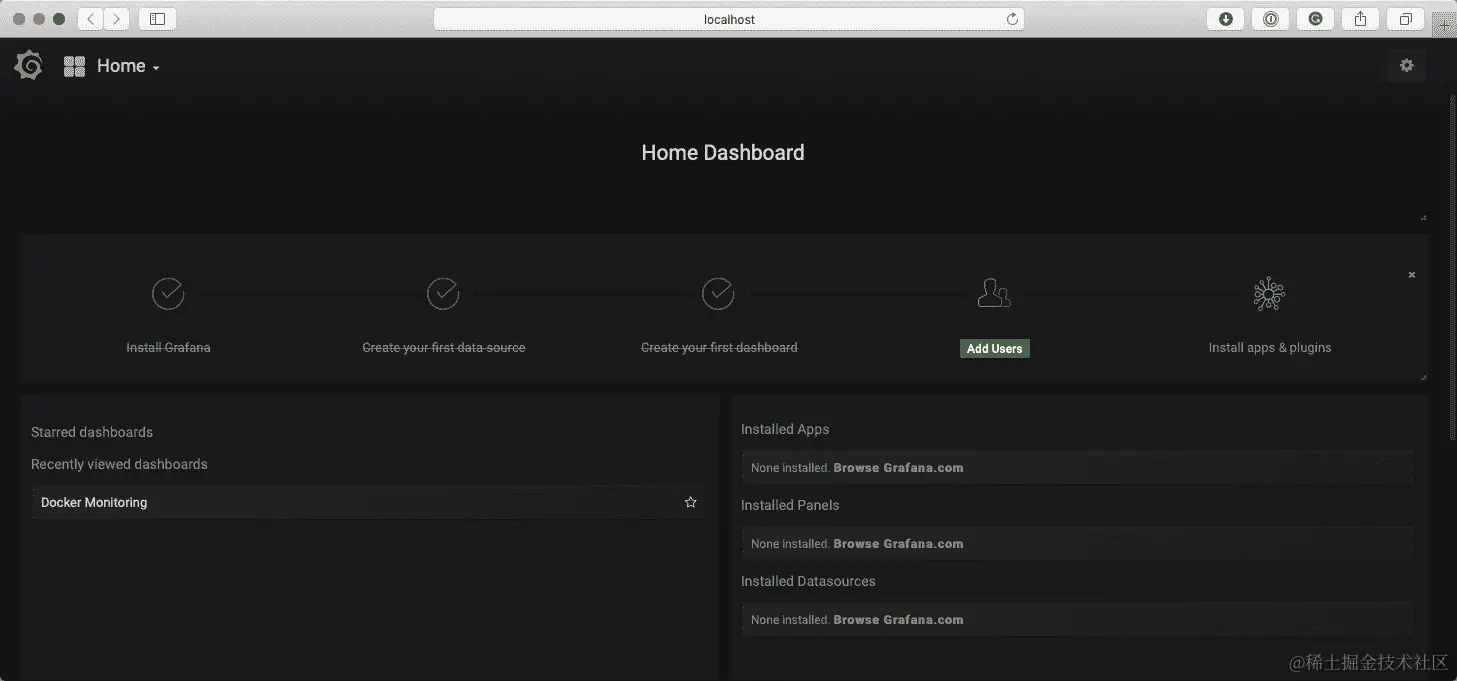The height and width of the screenshot is (681, 1457).
Task: Click the Installed Panels heading
Action: [x=790, y=506]
